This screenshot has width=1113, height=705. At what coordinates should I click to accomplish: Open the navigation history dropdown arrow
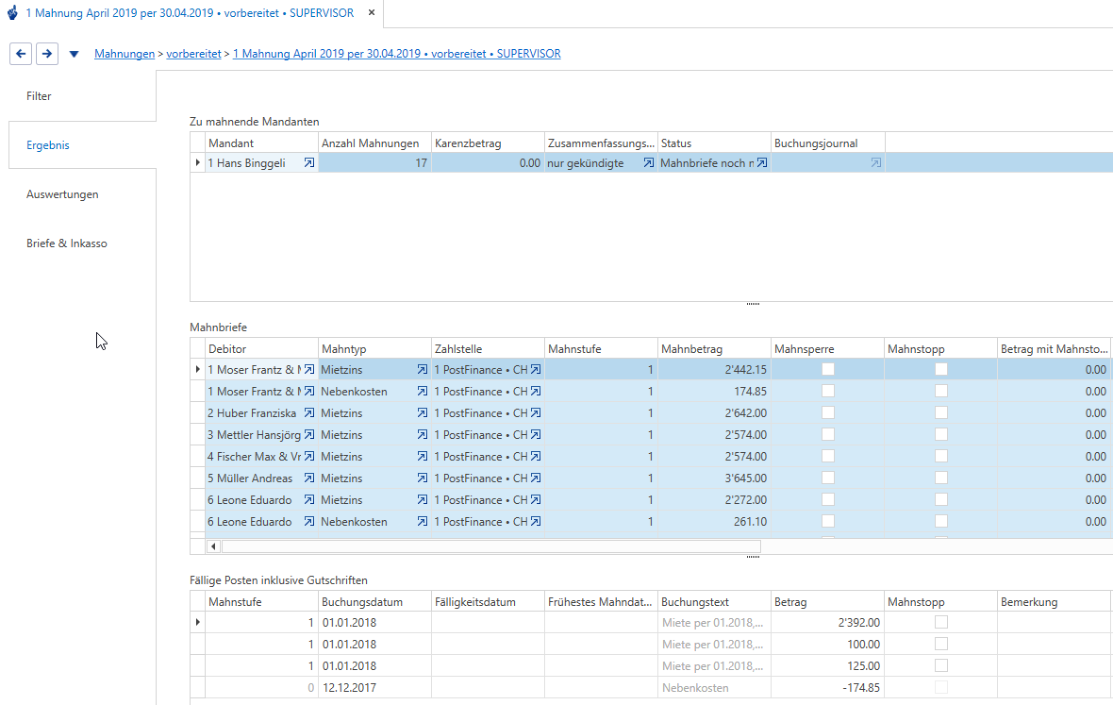click(x=74, y=54)
